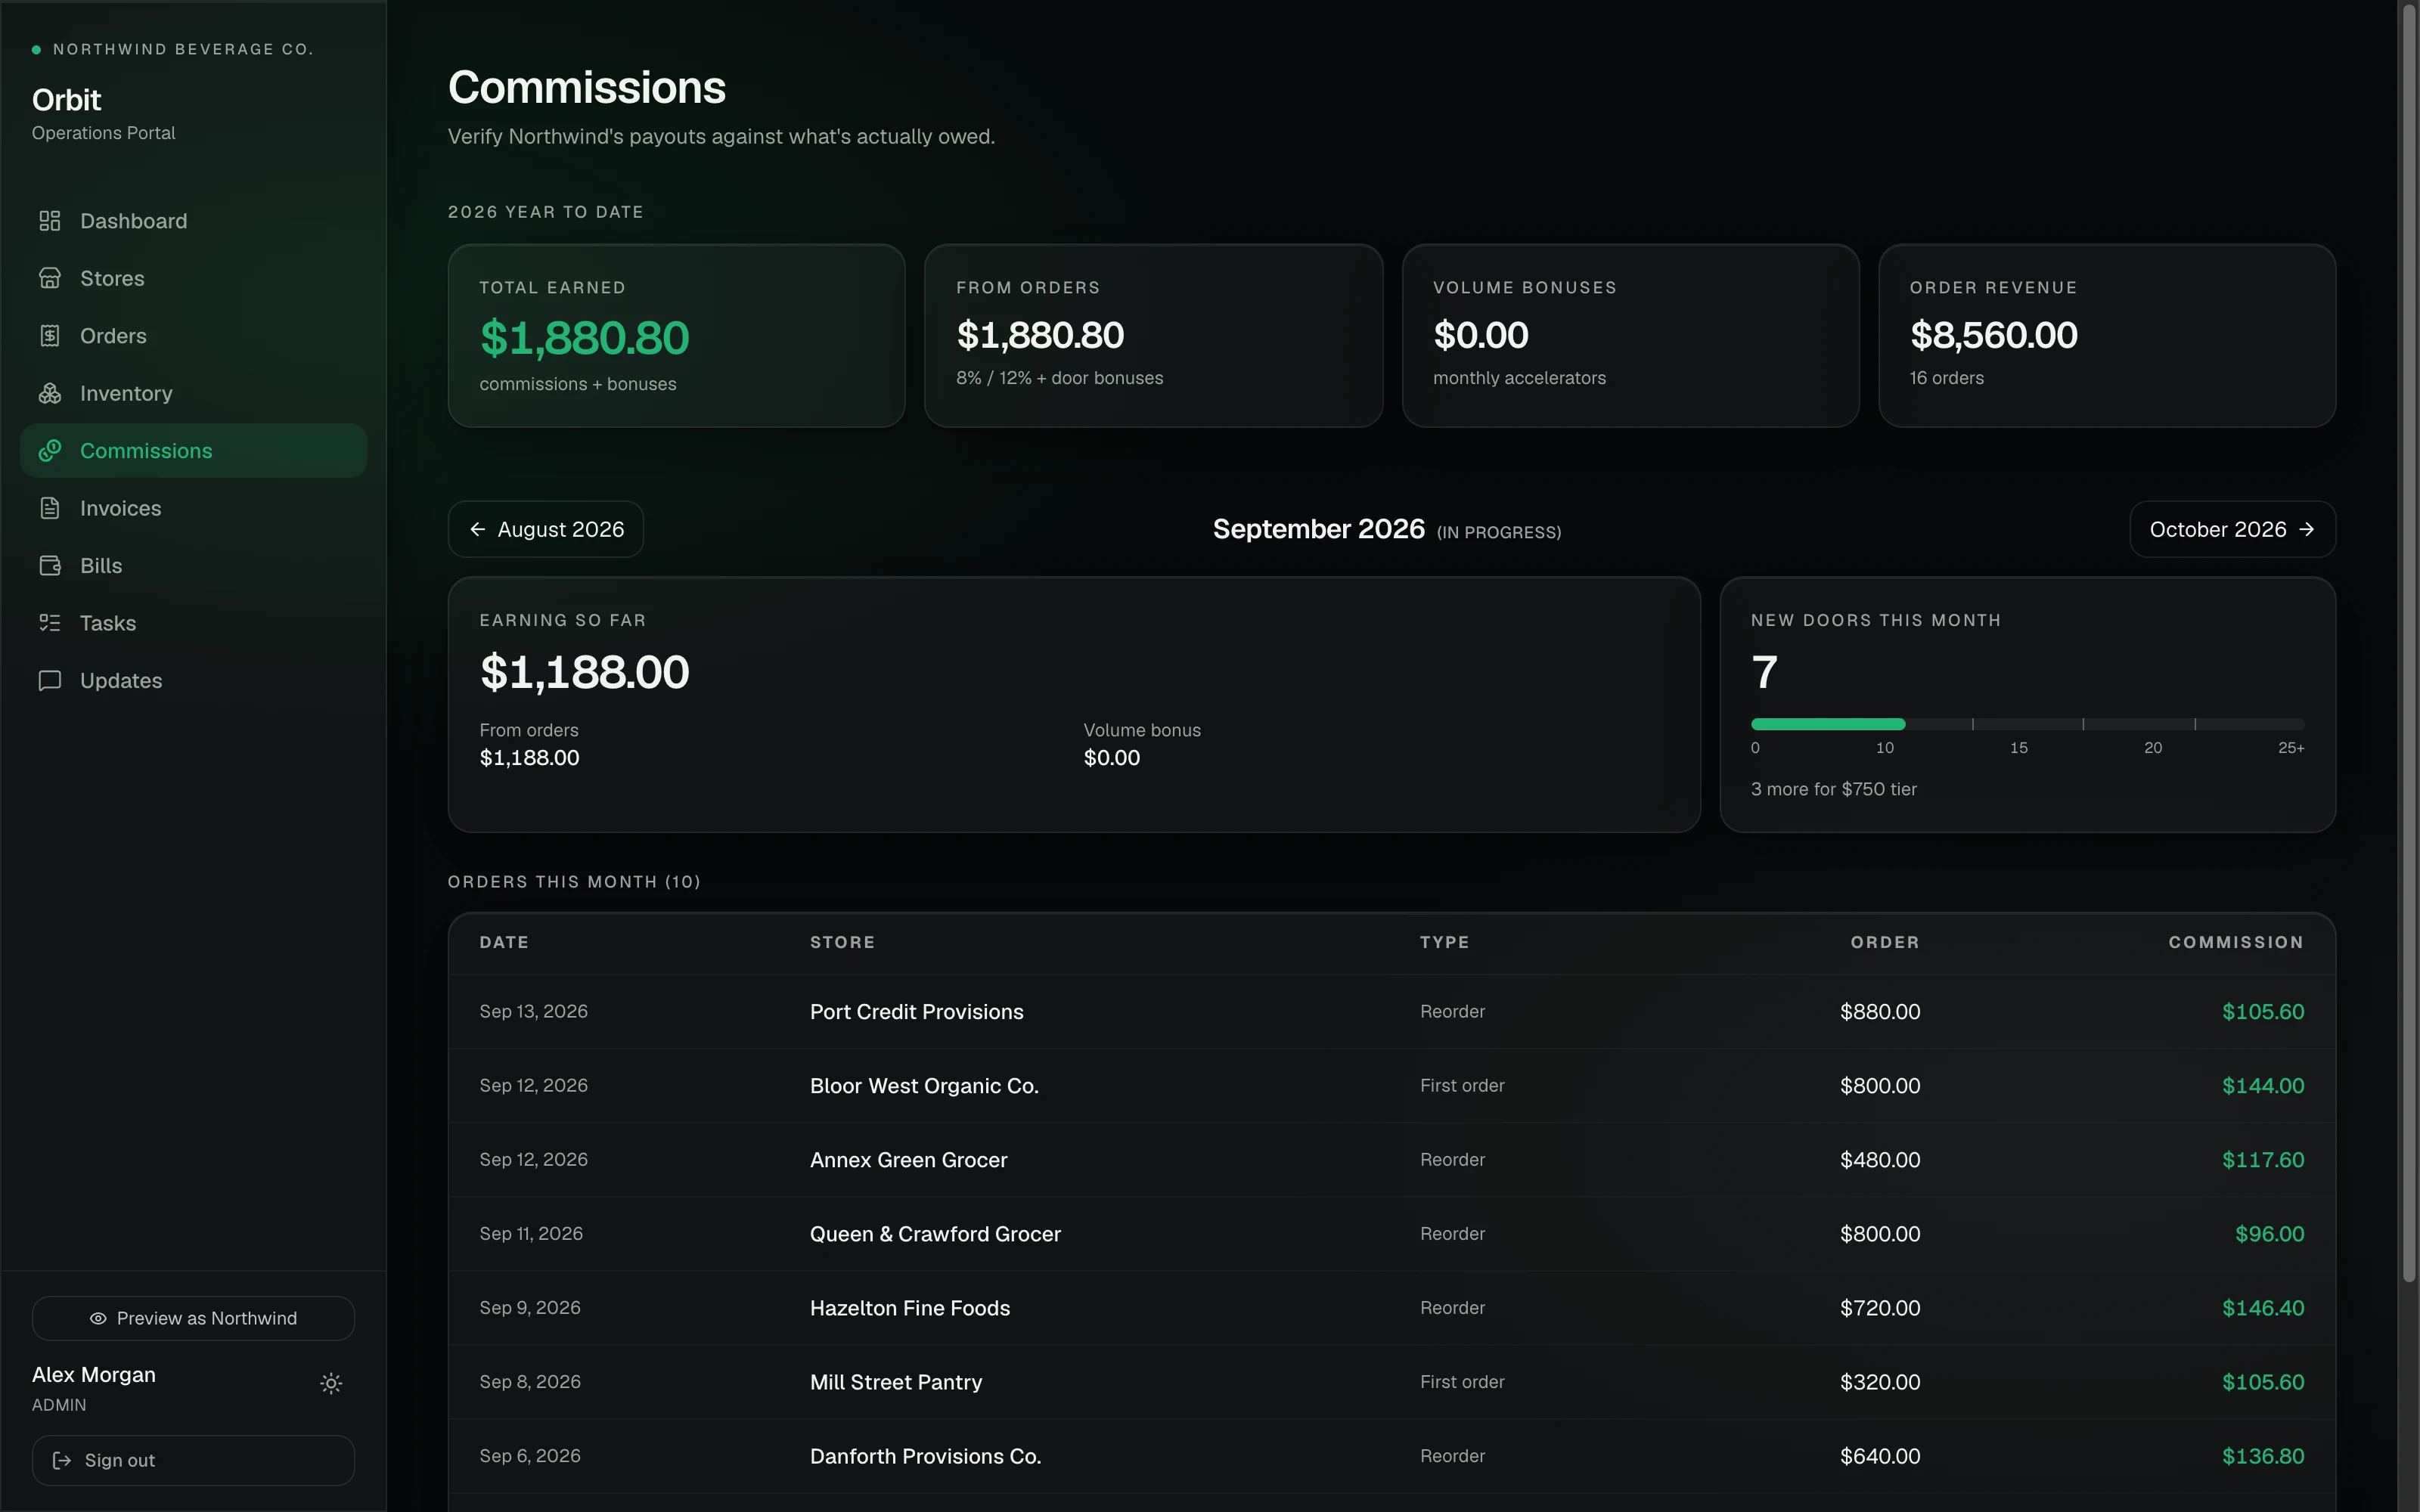Screen dimensions: 2420x1512
Task: Click Mill Street Pantry store name
Action: click(896, 1382)
